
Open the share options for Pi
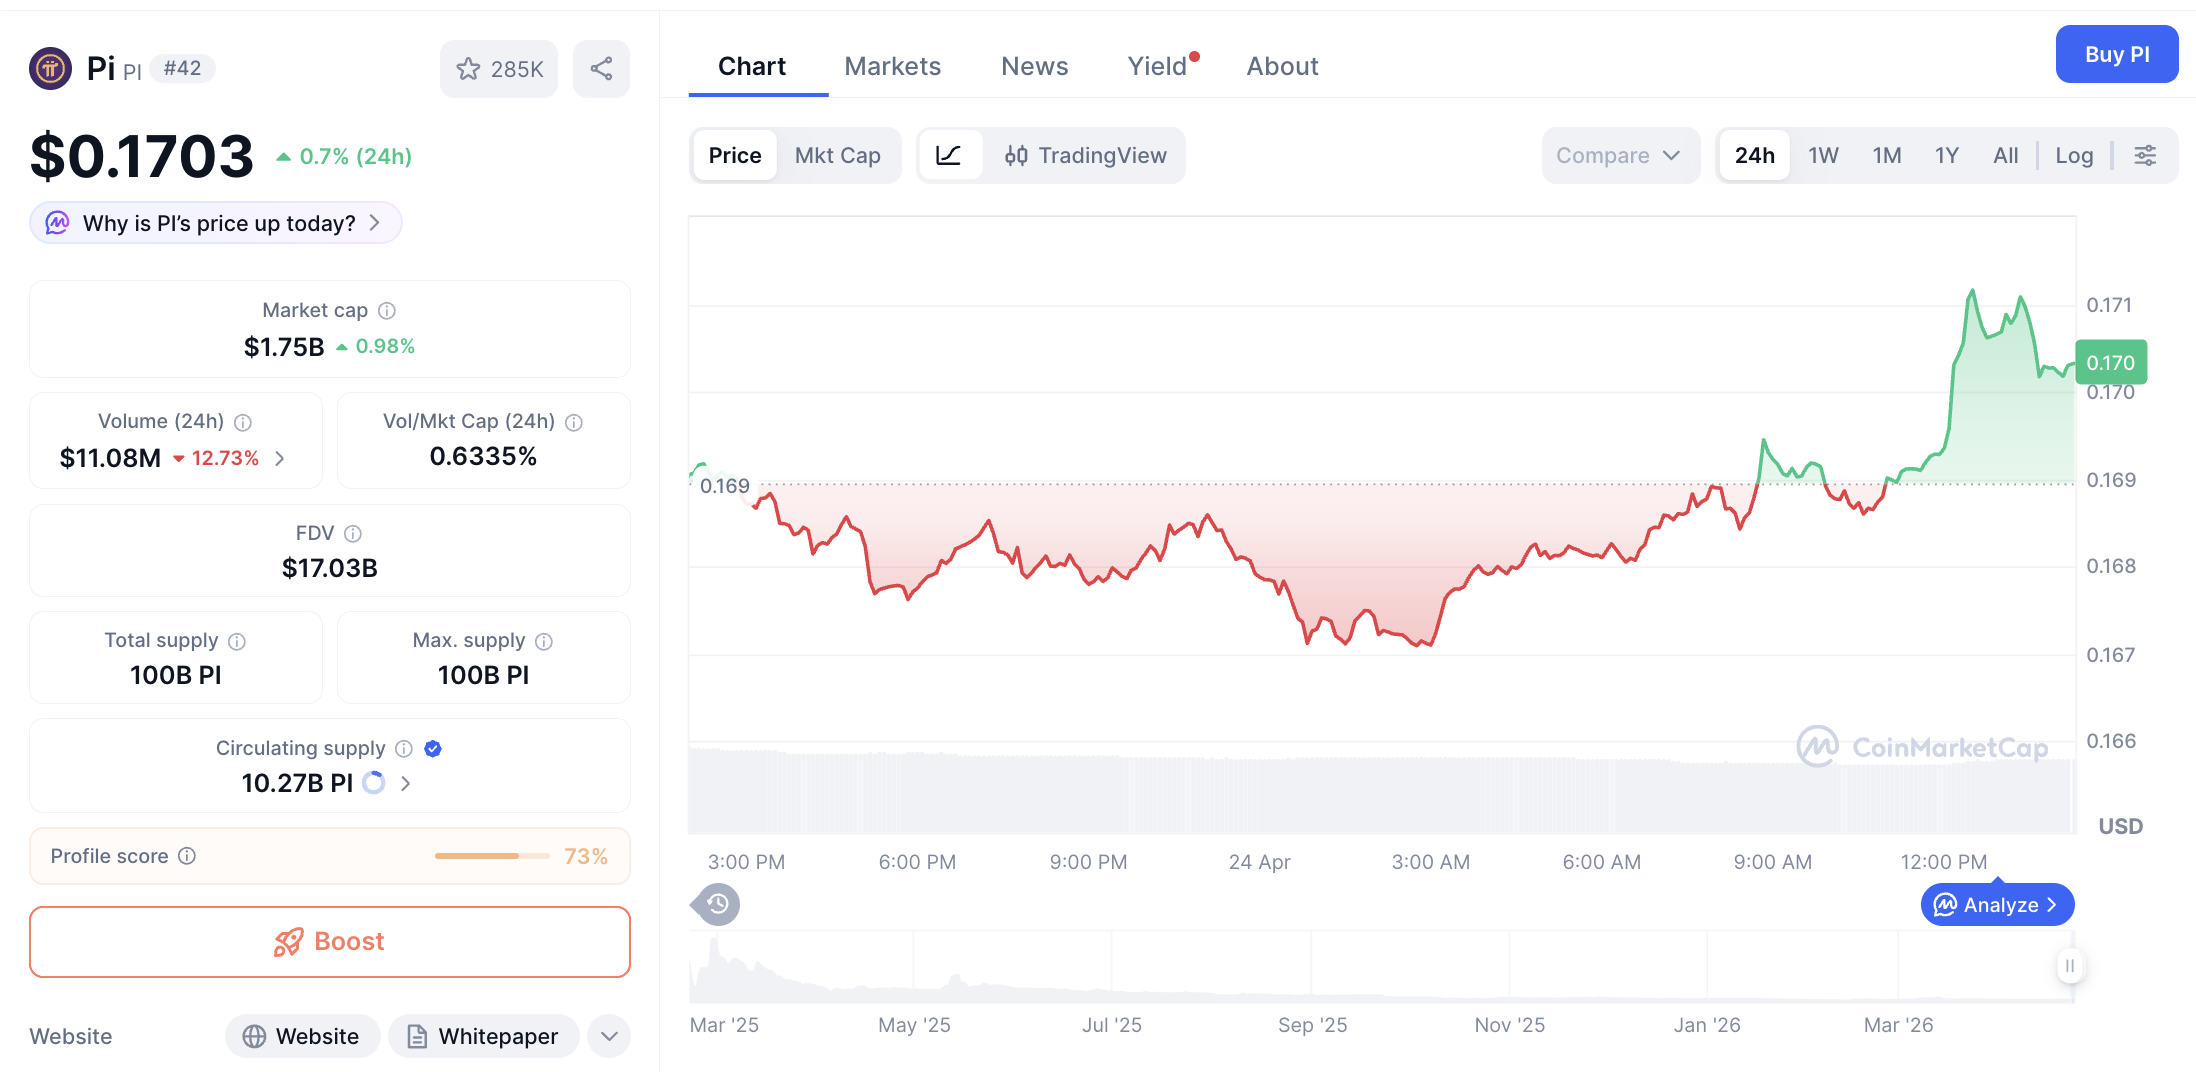(601, 68)
